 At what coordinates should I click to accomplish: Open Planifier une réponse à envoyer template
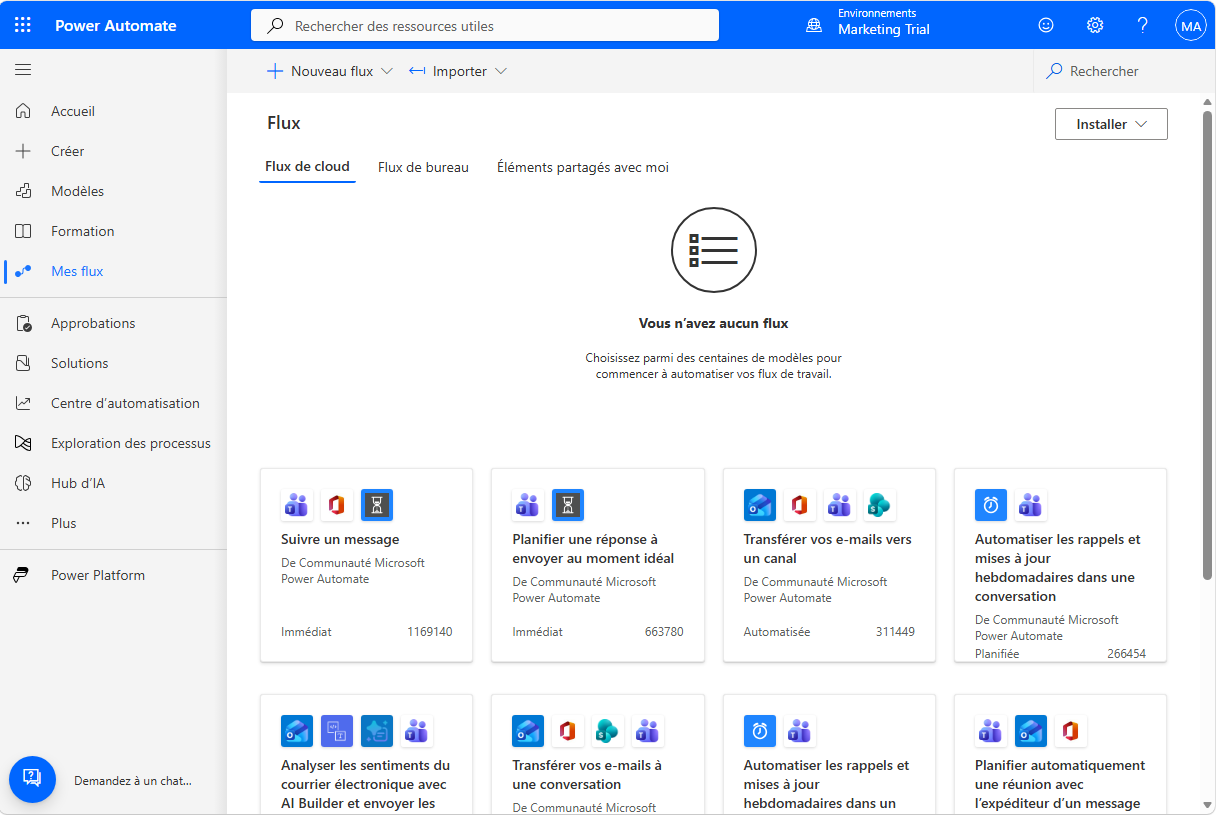point(598,565)
